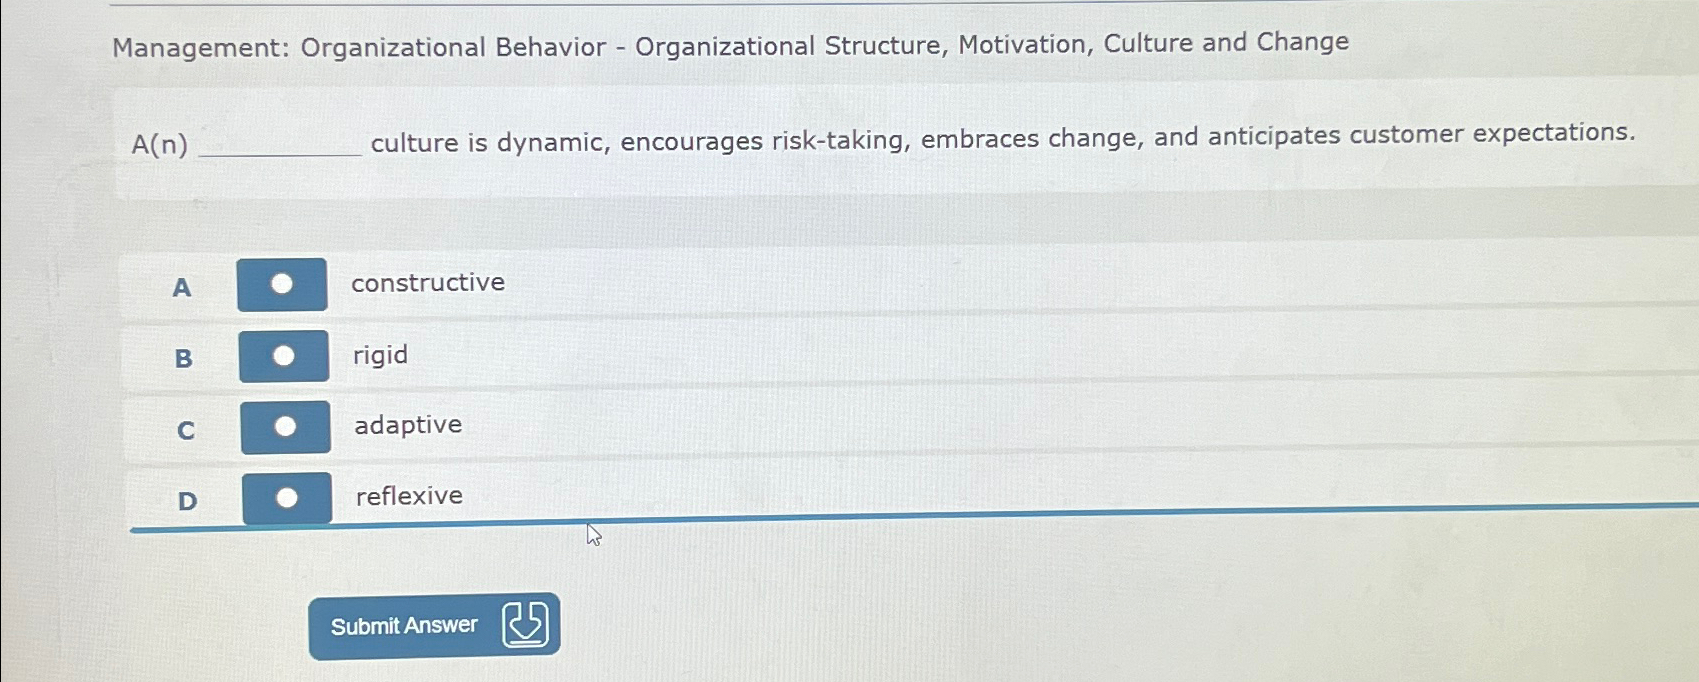Click the letter D option marker

pos(187,502)
